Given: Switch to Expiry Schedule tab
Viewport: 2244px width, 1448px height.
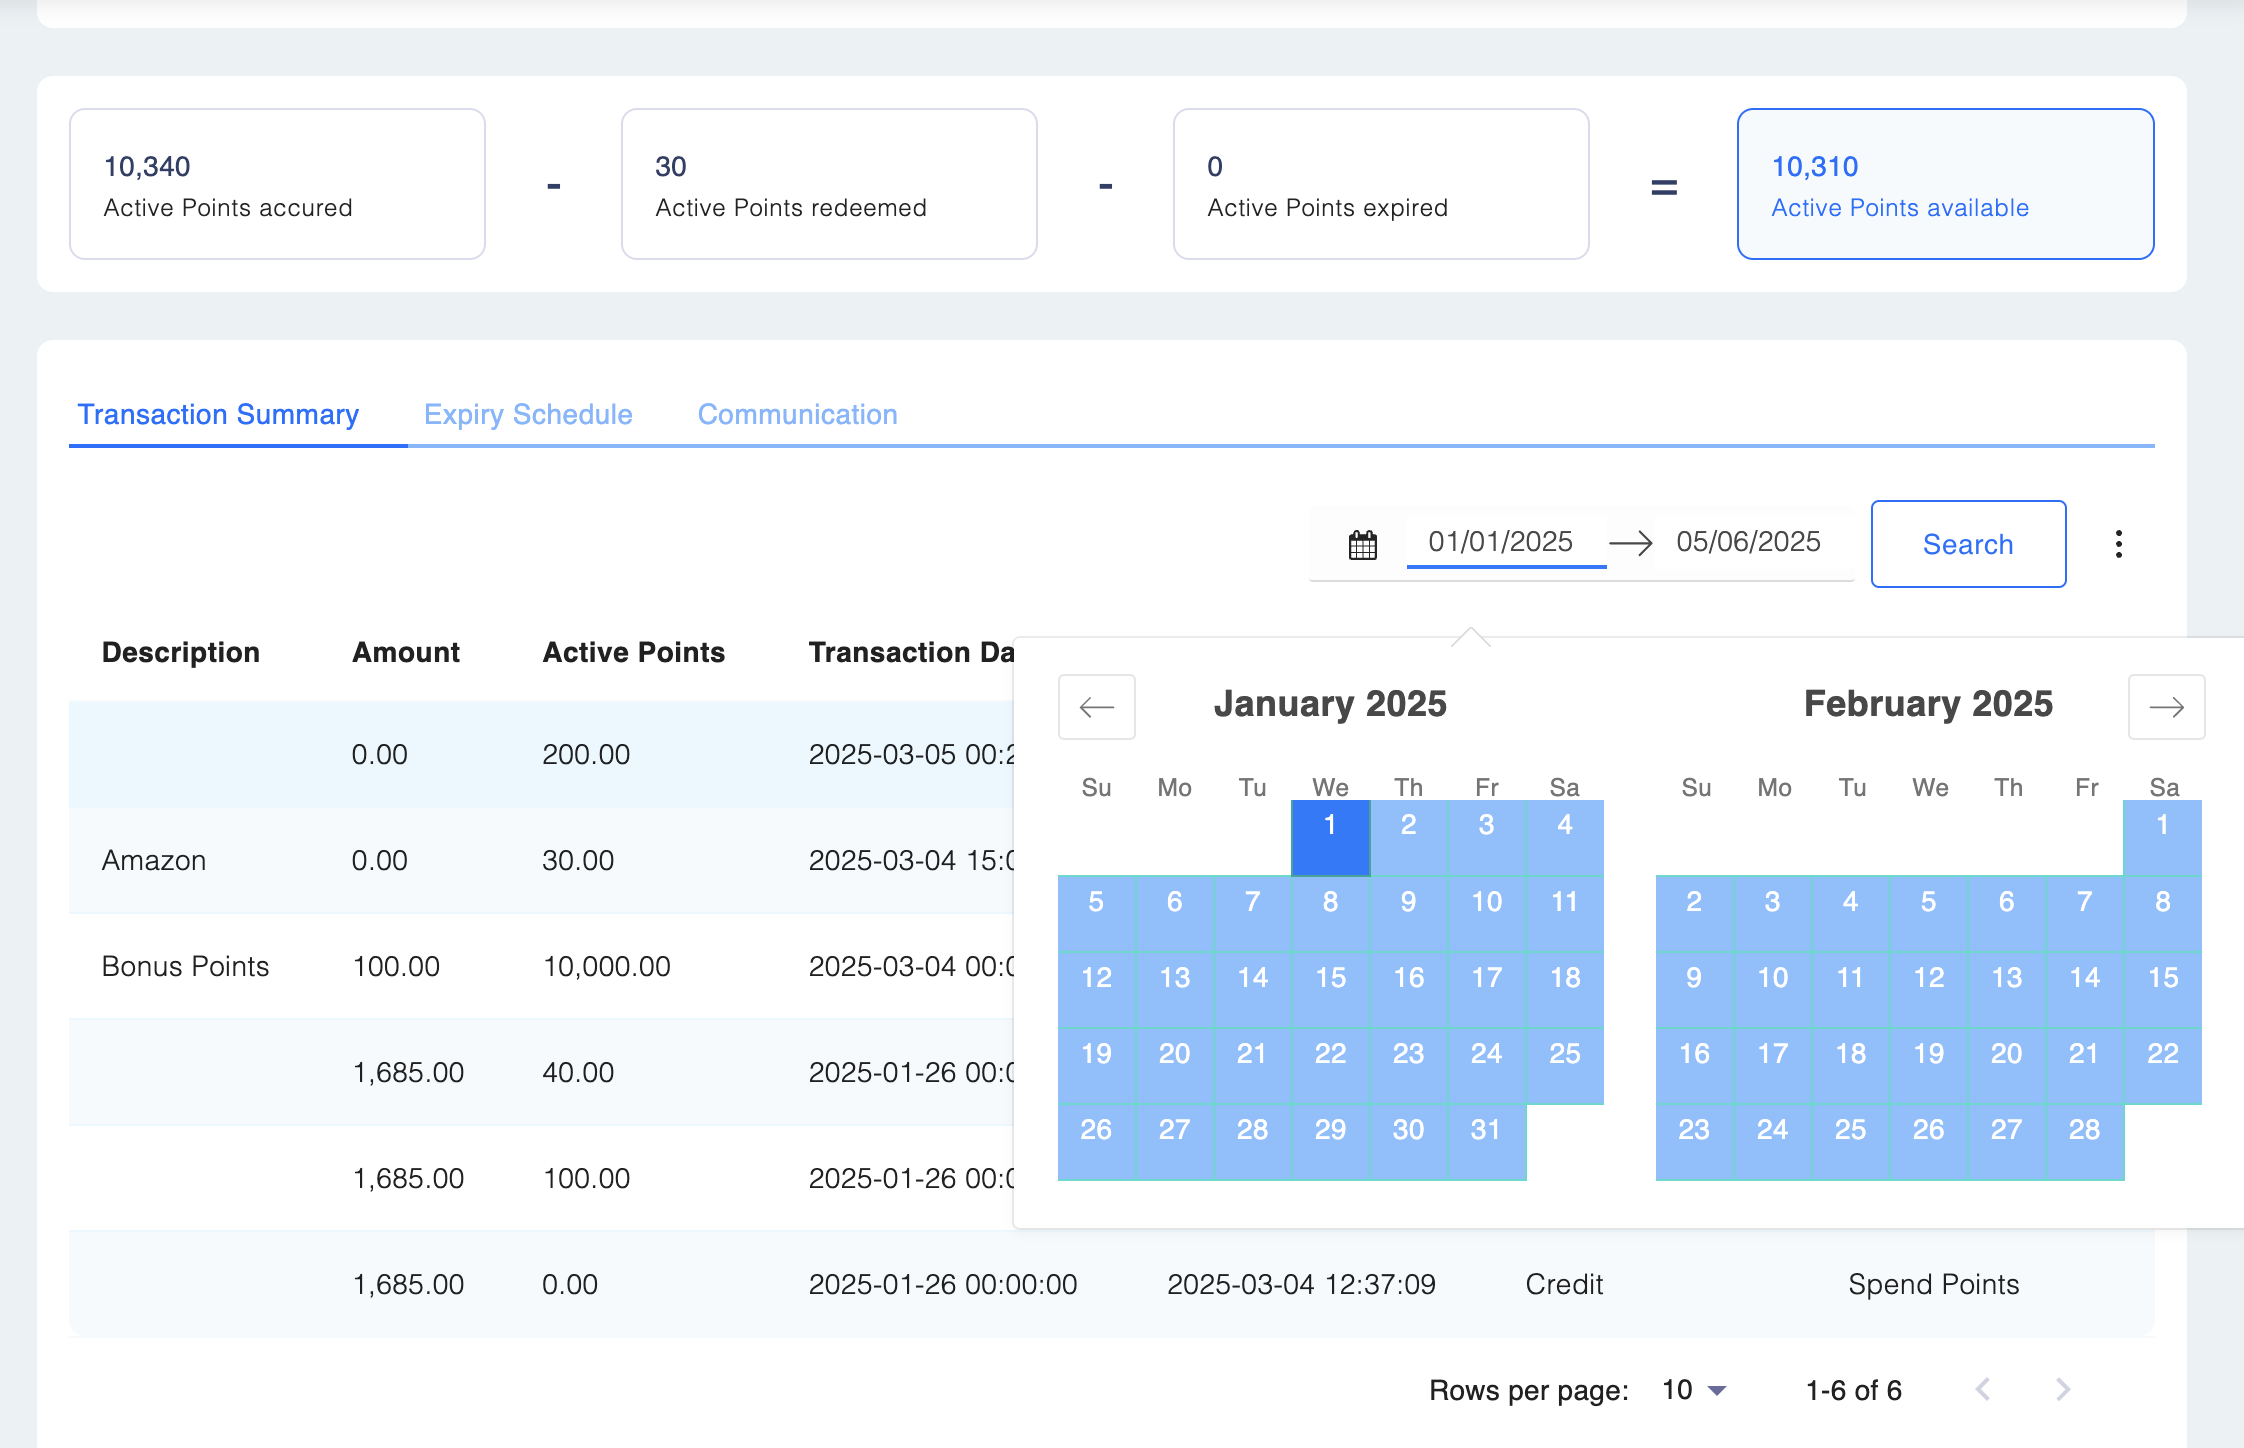Looking at the screenshot, I should click(x=528, y=414).
